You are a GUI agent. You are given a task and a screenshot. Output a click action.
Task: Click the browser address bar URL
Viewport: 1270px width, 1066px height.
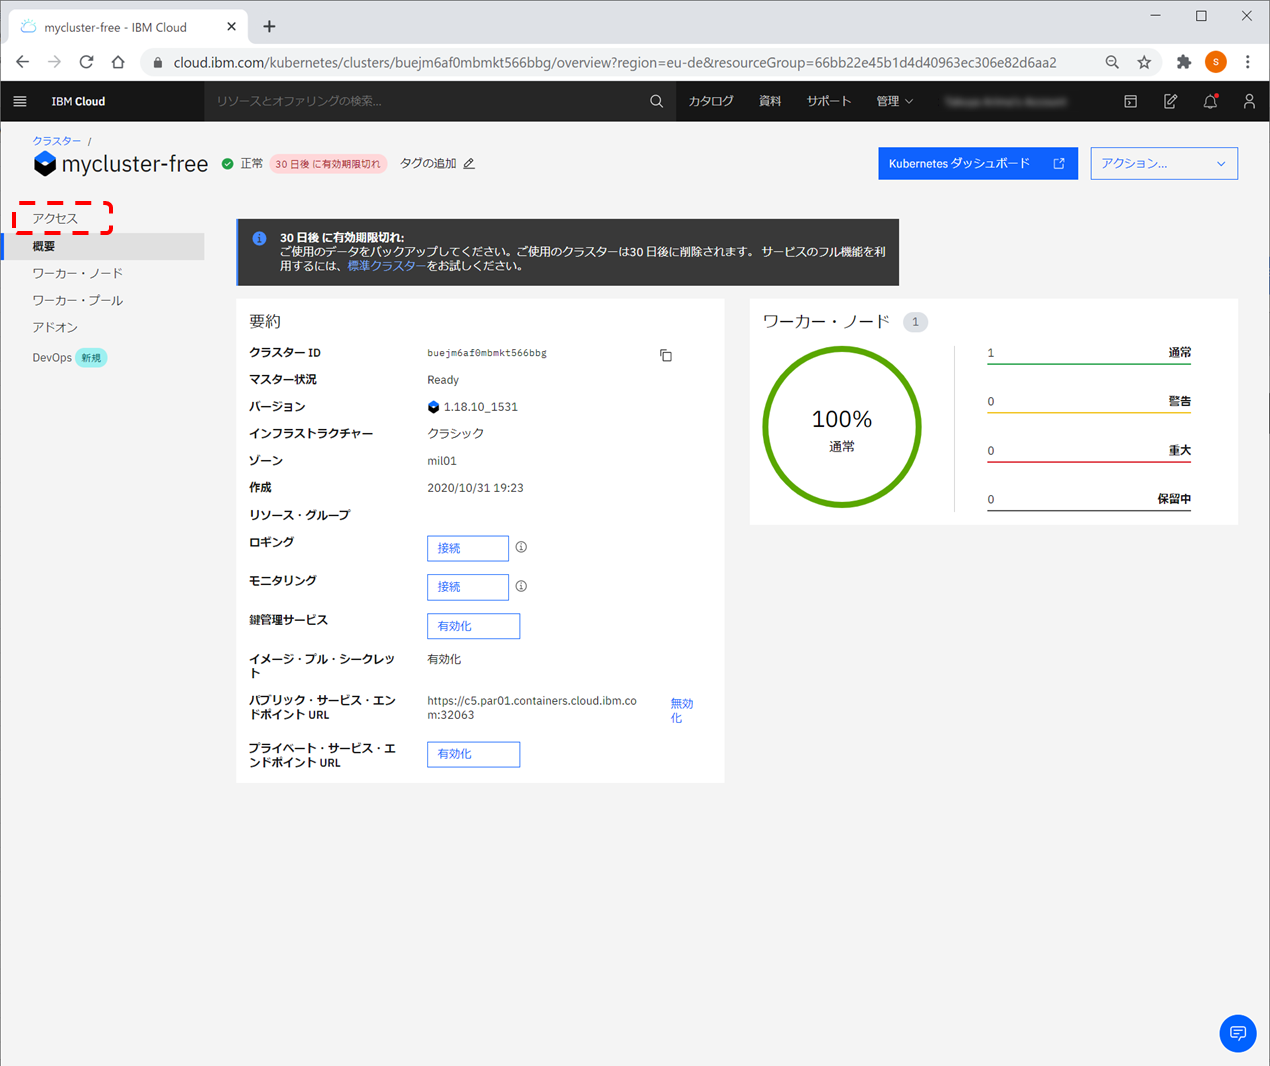click(615, 62)
